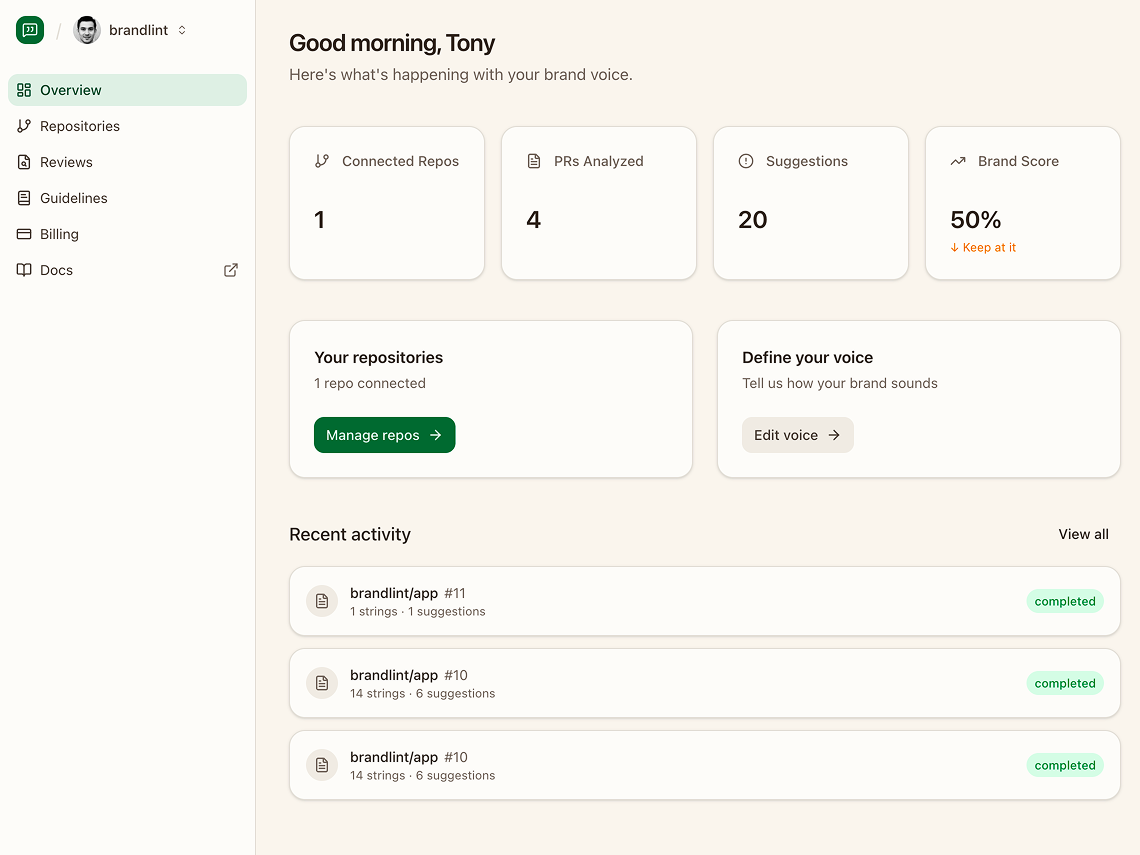Open the Guidelines page from sidebar
The width and height of the screenshot is (1140, 855).
coord(73,197)
